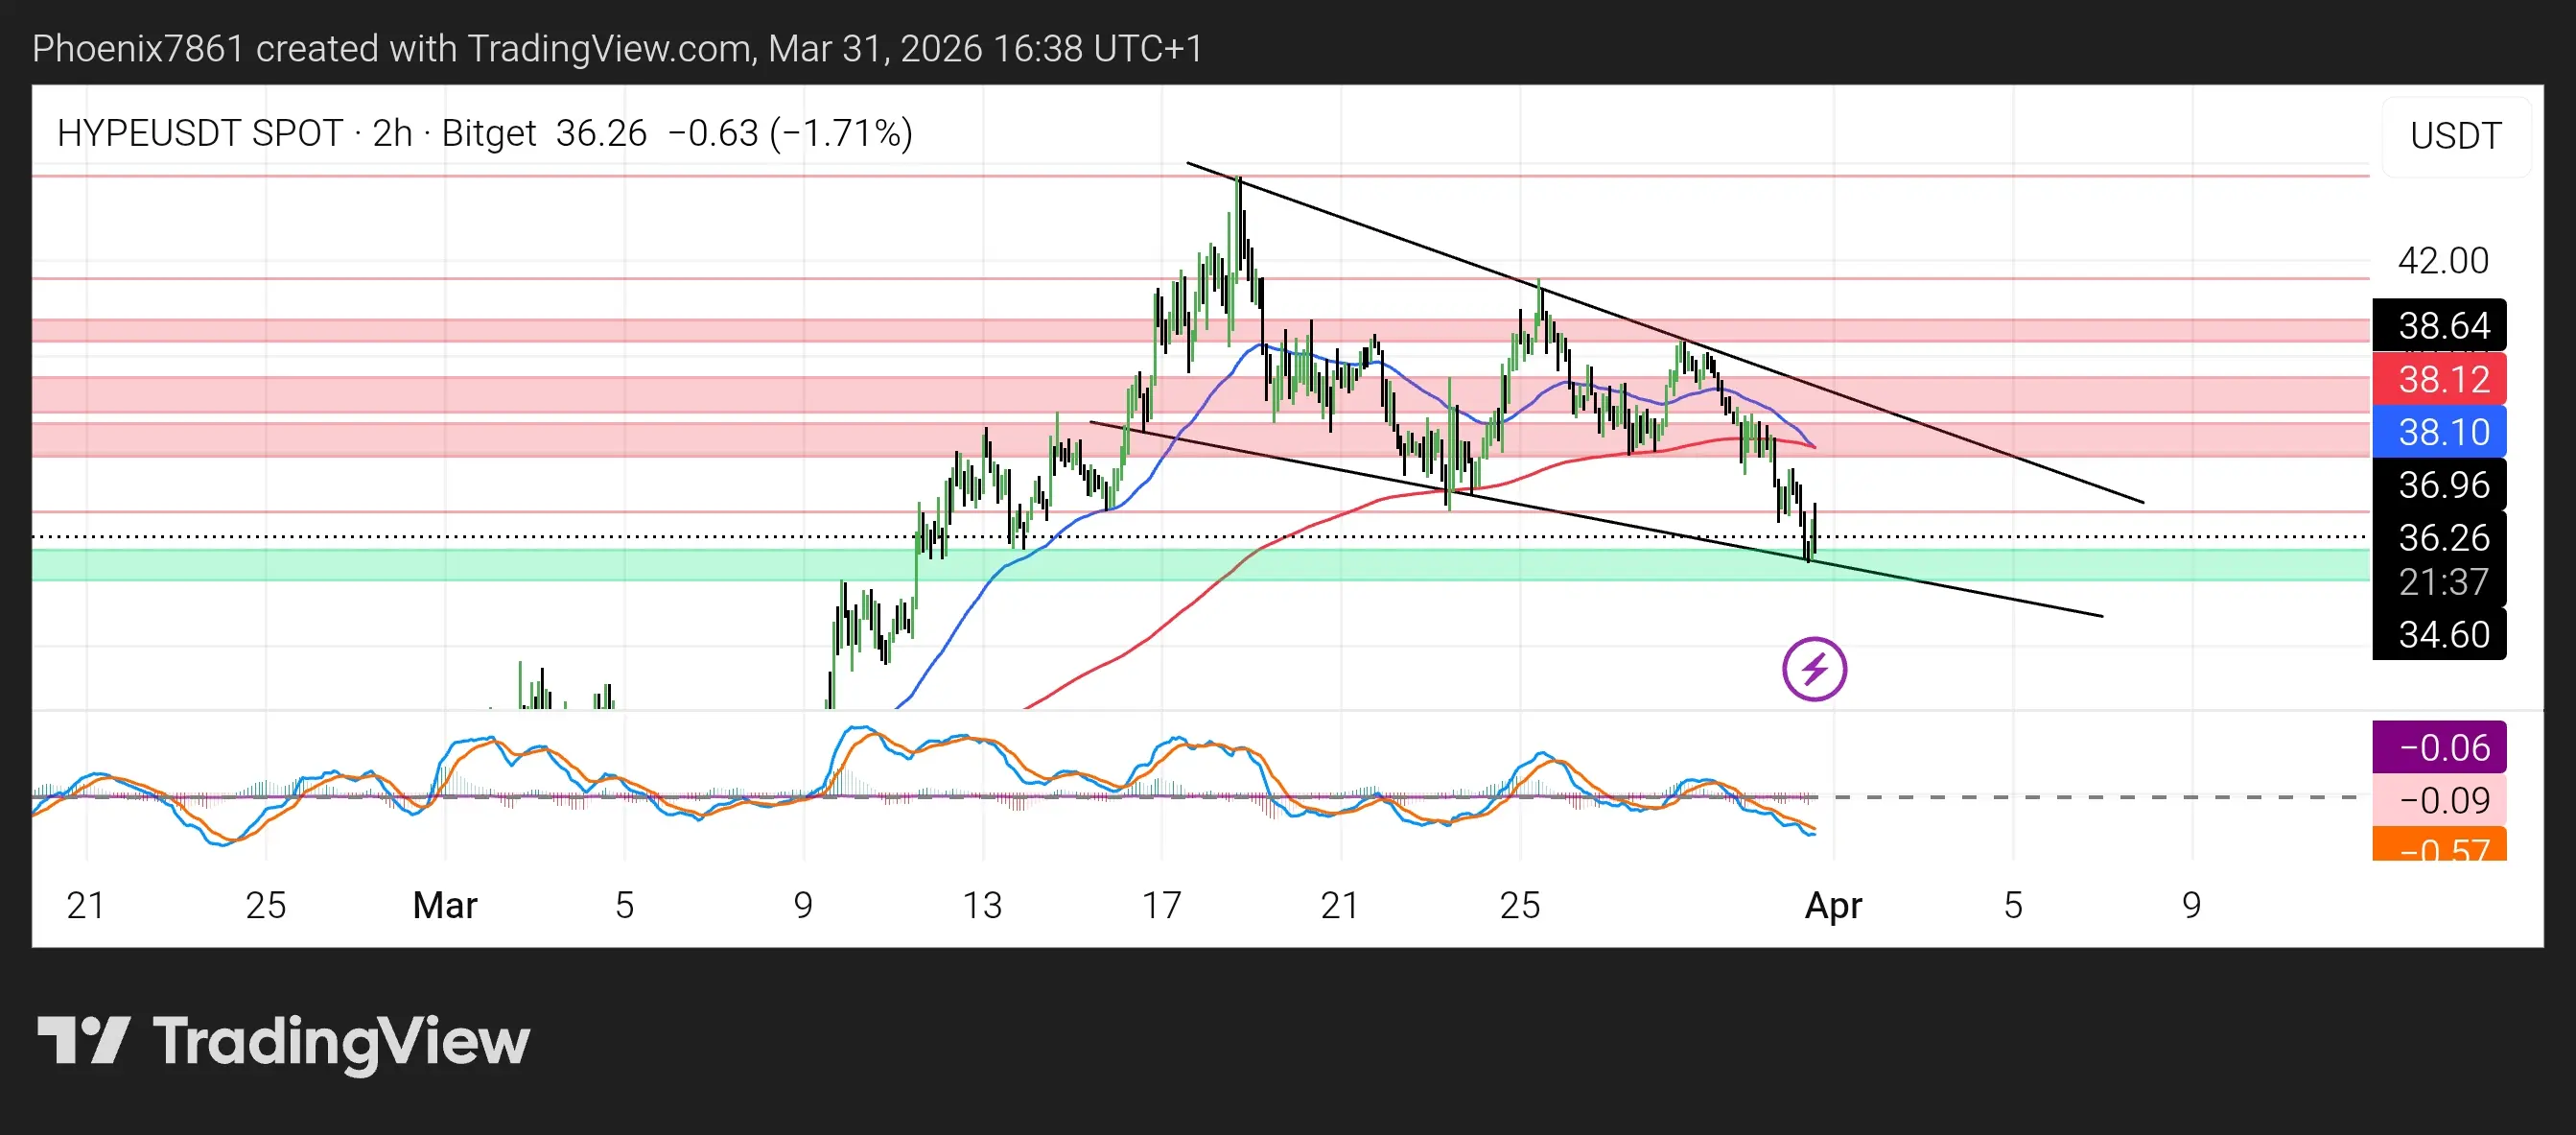
Task: Click the HYPEUSDT SPOT symbol title
Action: tap(199, 133)
